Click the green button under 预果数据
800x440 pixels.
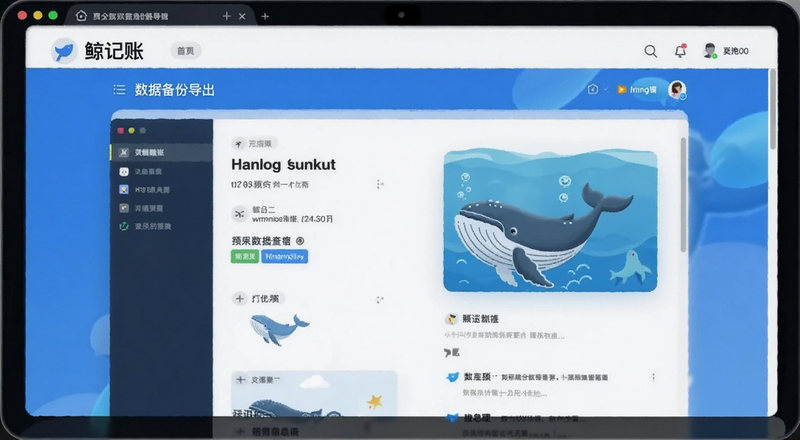tap(245, 256)
